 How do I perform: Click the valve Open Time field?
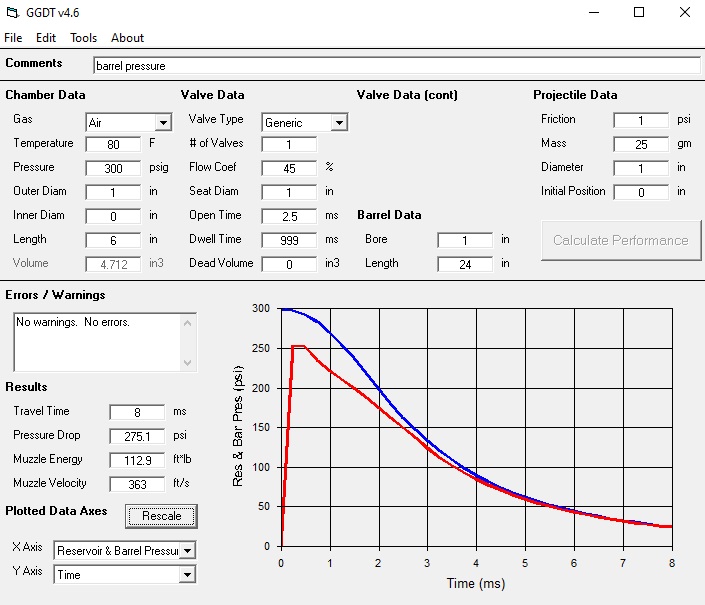click(288, 216)
